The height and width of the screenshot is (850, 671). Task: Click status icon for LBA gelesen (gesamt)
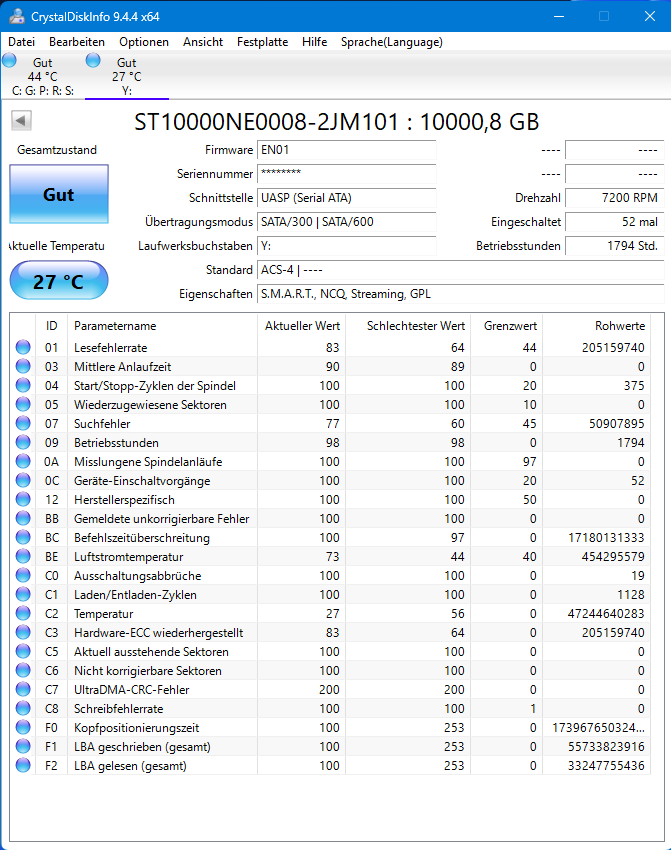(x=23, y=765)
